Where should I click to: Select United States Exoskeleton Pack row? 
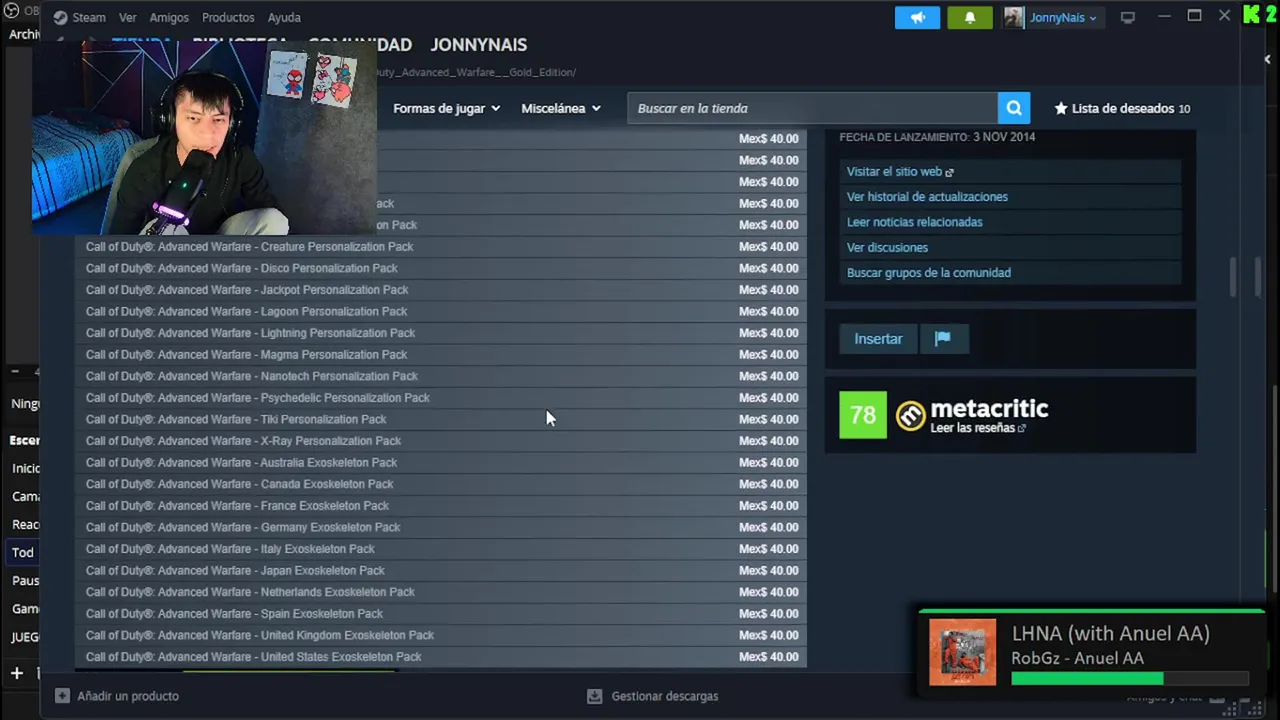tap(440, 657)
